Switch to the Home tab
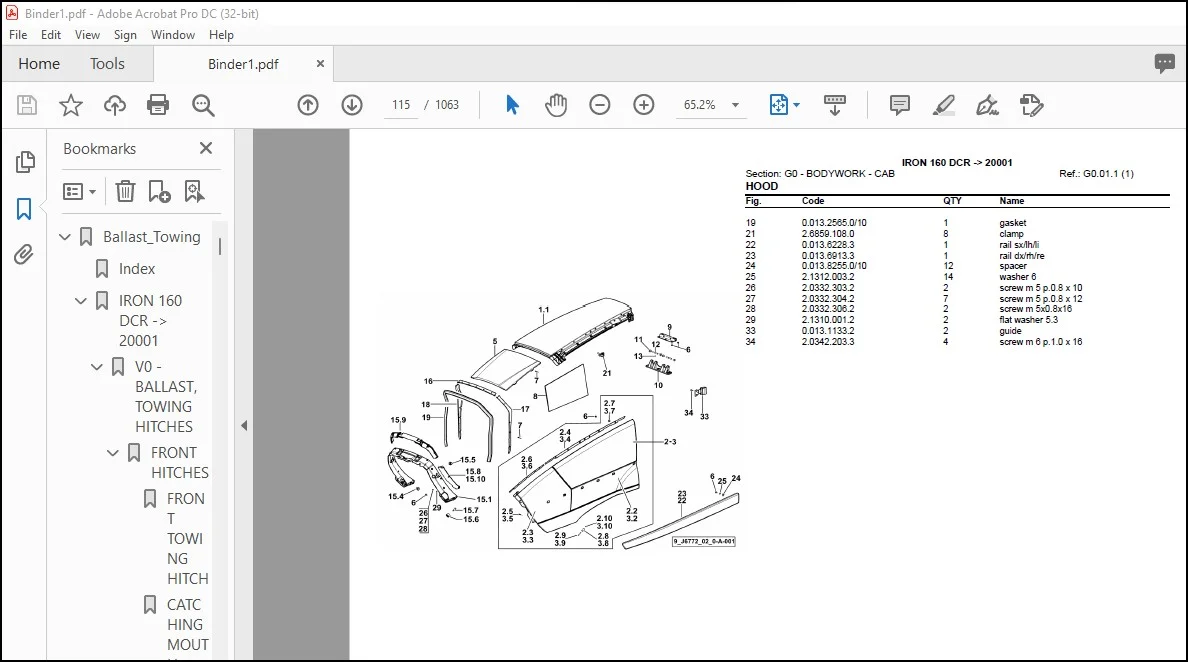Viewport: 1188px width, 662px height. (39, 64)
